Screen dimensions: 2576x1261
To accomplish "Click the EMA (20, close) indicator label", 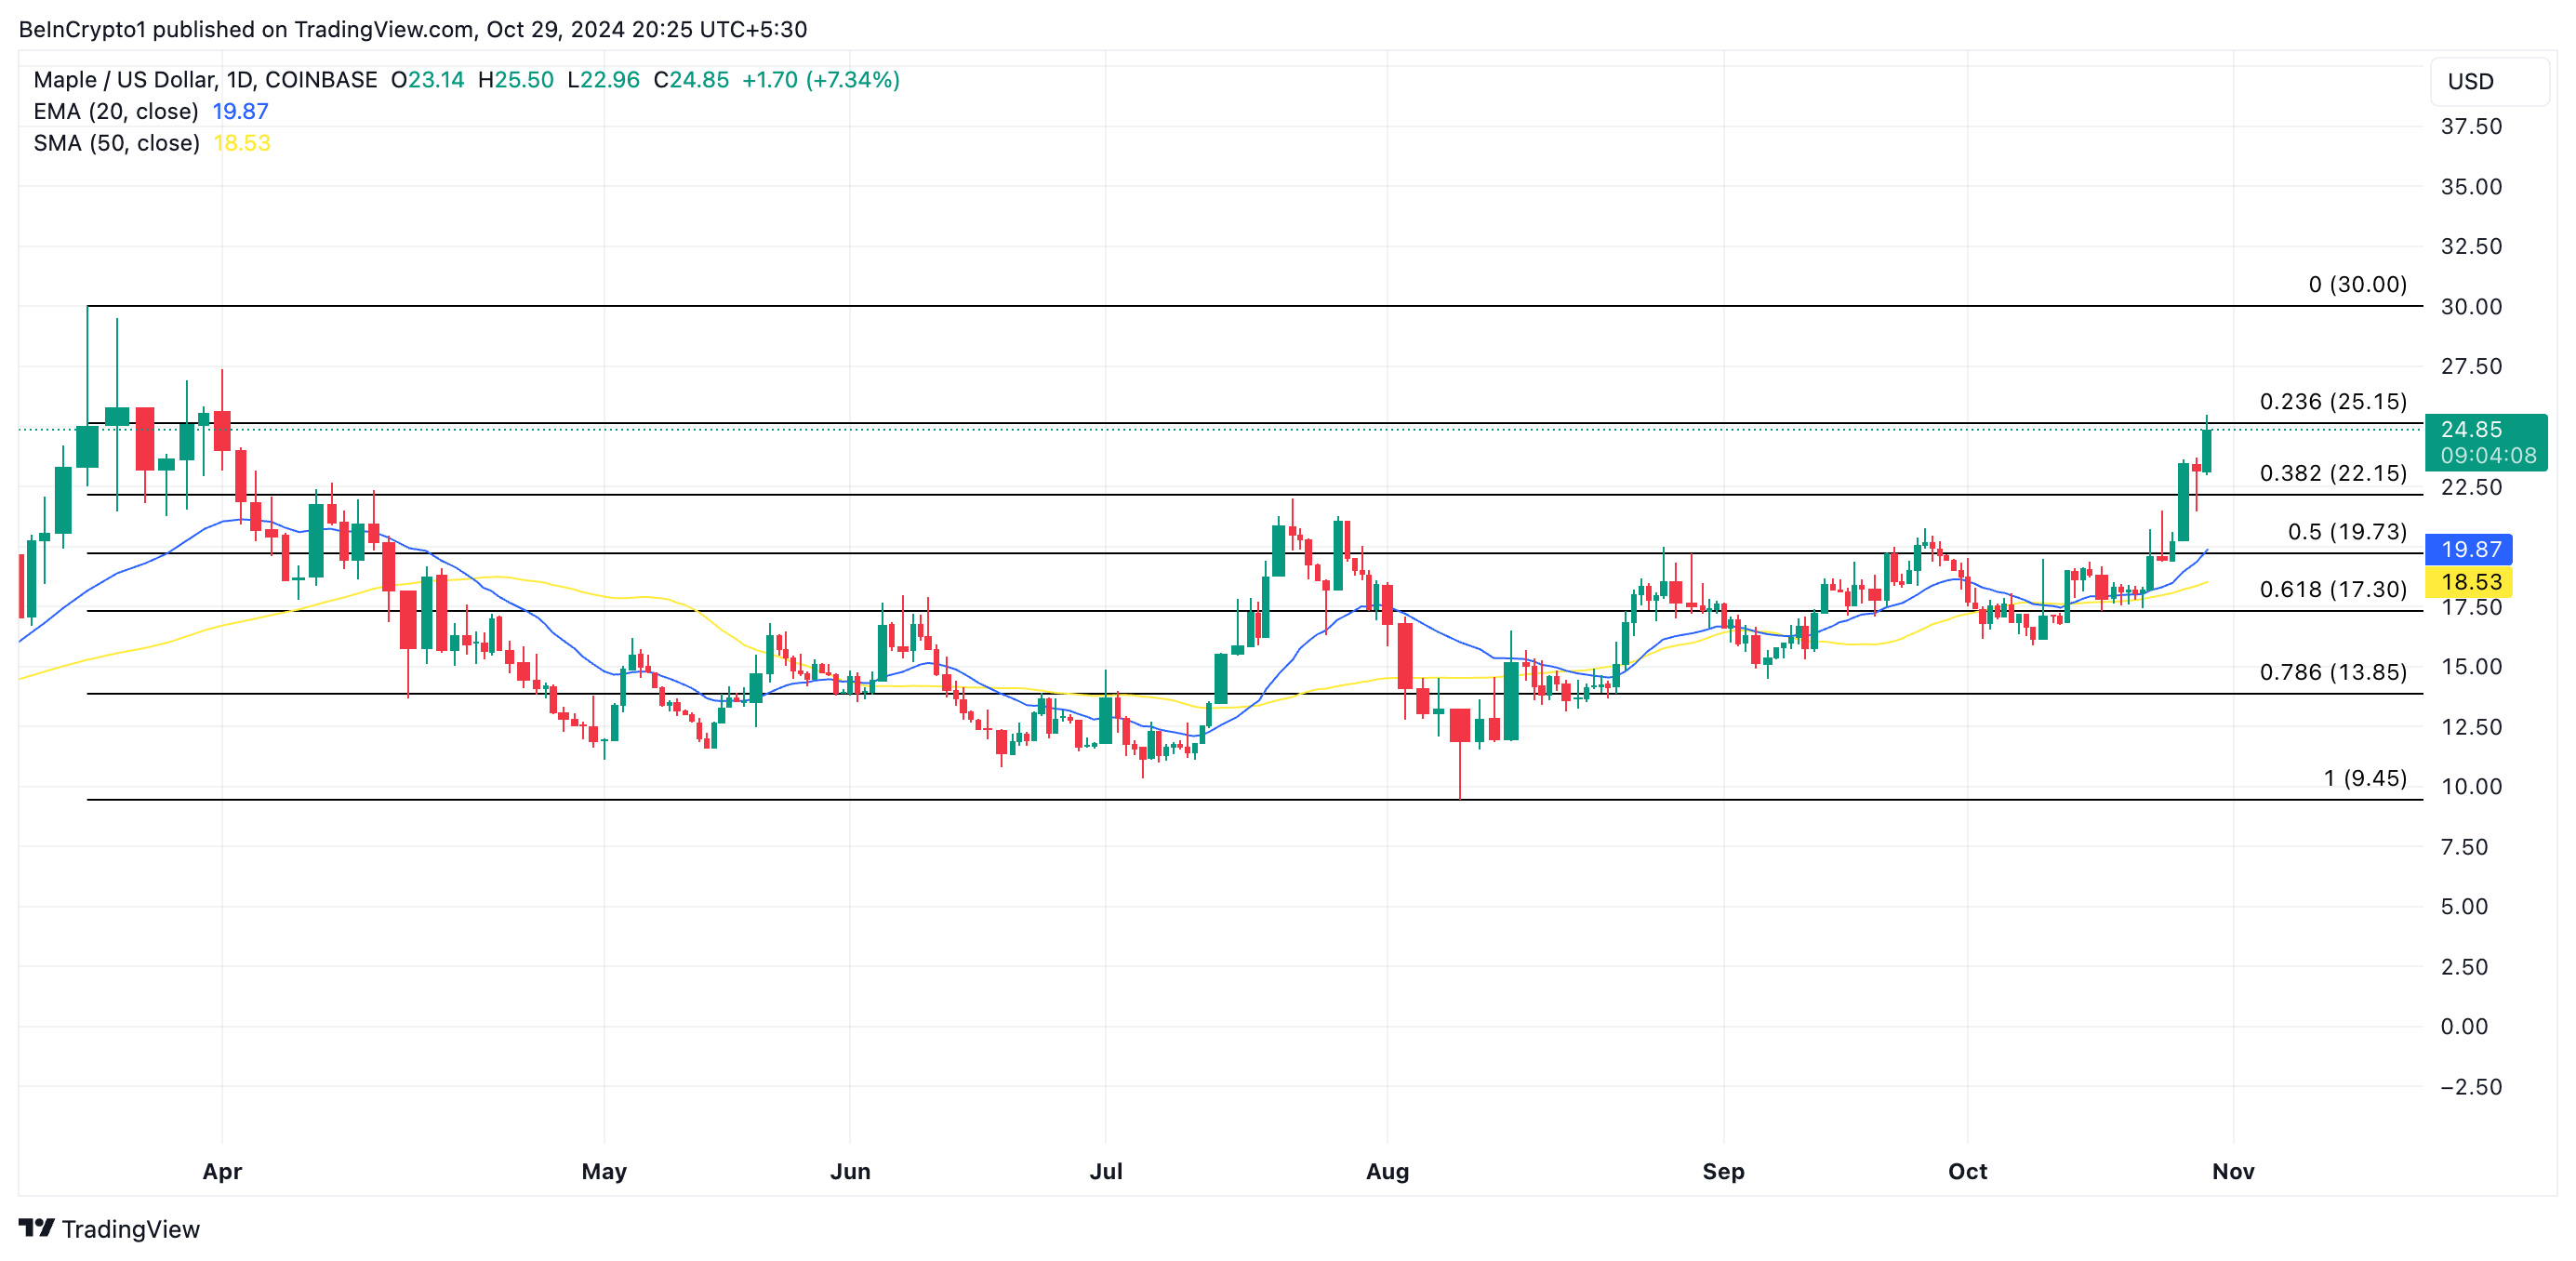I will click(115, 111).
